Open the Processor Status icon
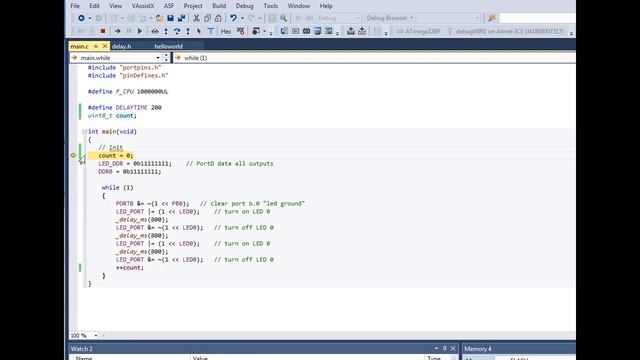The image size is (640, 360). click(317, 31)
